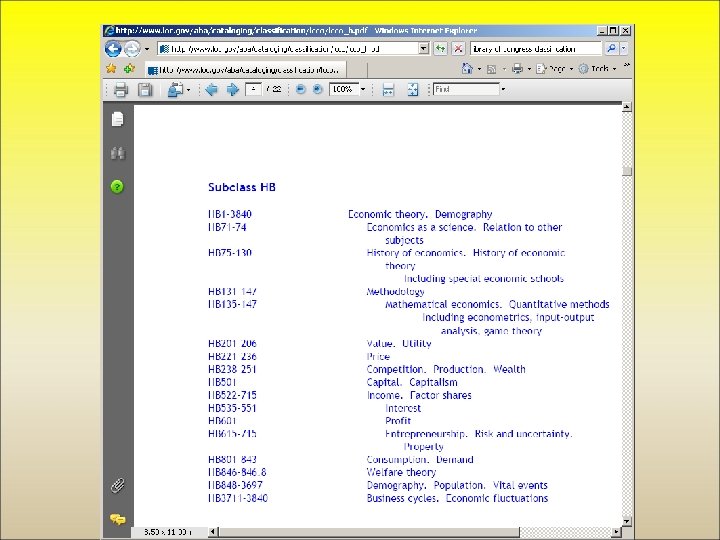
Task: Click the 100% zoom value field
Action: coord(343,89)
